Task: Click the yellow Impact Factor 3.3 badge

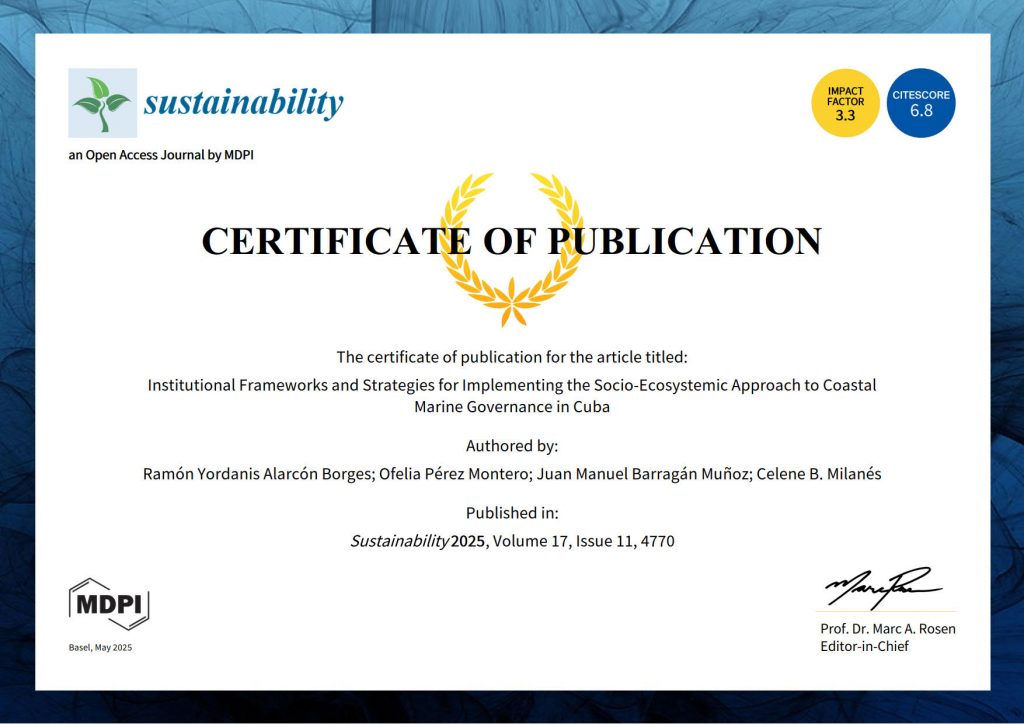Action: (x=845, y=103)
